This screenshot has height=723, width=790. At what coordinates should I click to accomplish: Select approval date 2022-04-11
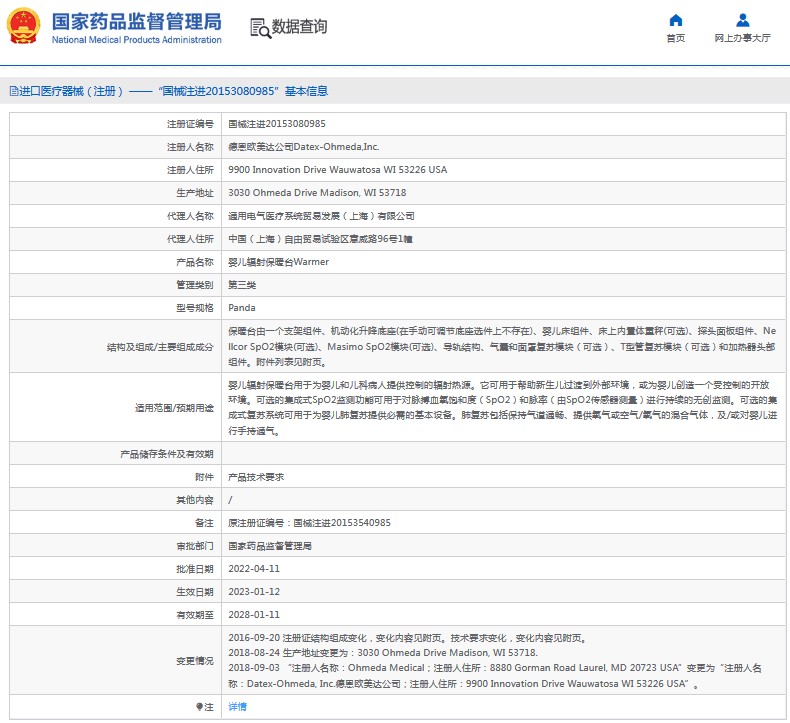tap(254, 569)
